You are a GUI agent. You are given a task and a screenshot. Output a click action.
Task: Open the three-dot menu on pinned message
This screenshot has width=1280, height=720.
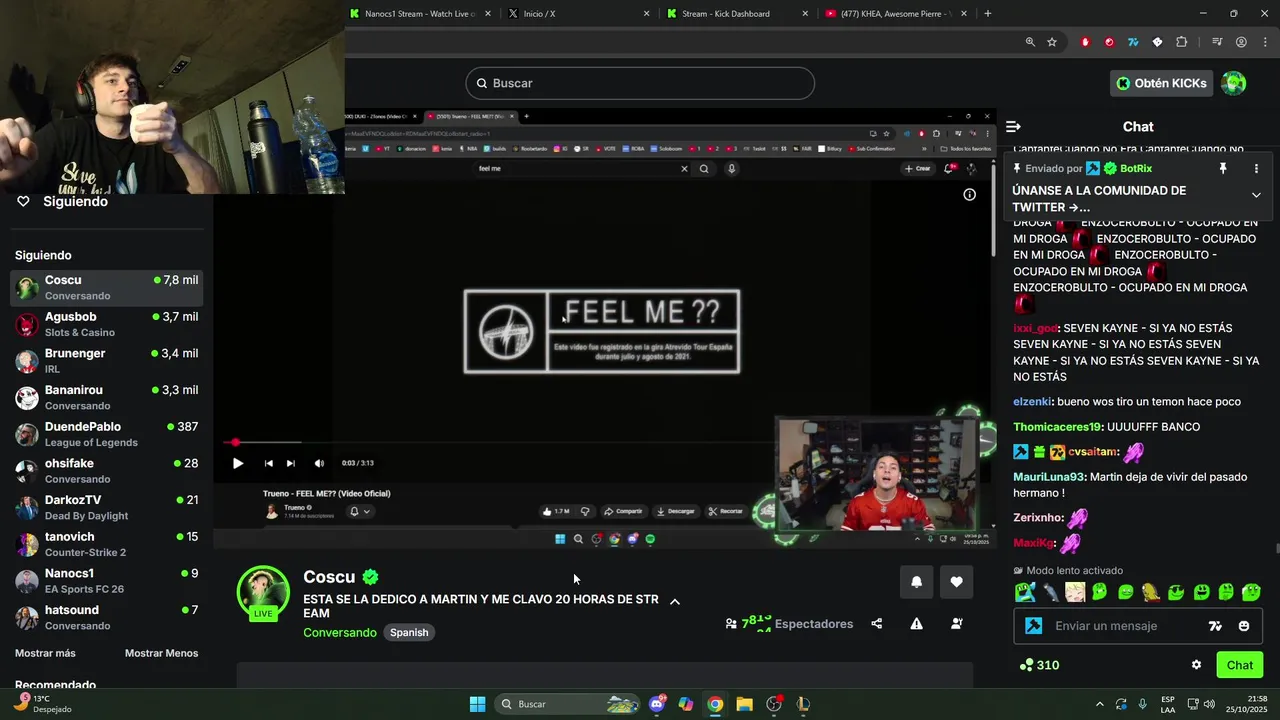[1256, 169]
